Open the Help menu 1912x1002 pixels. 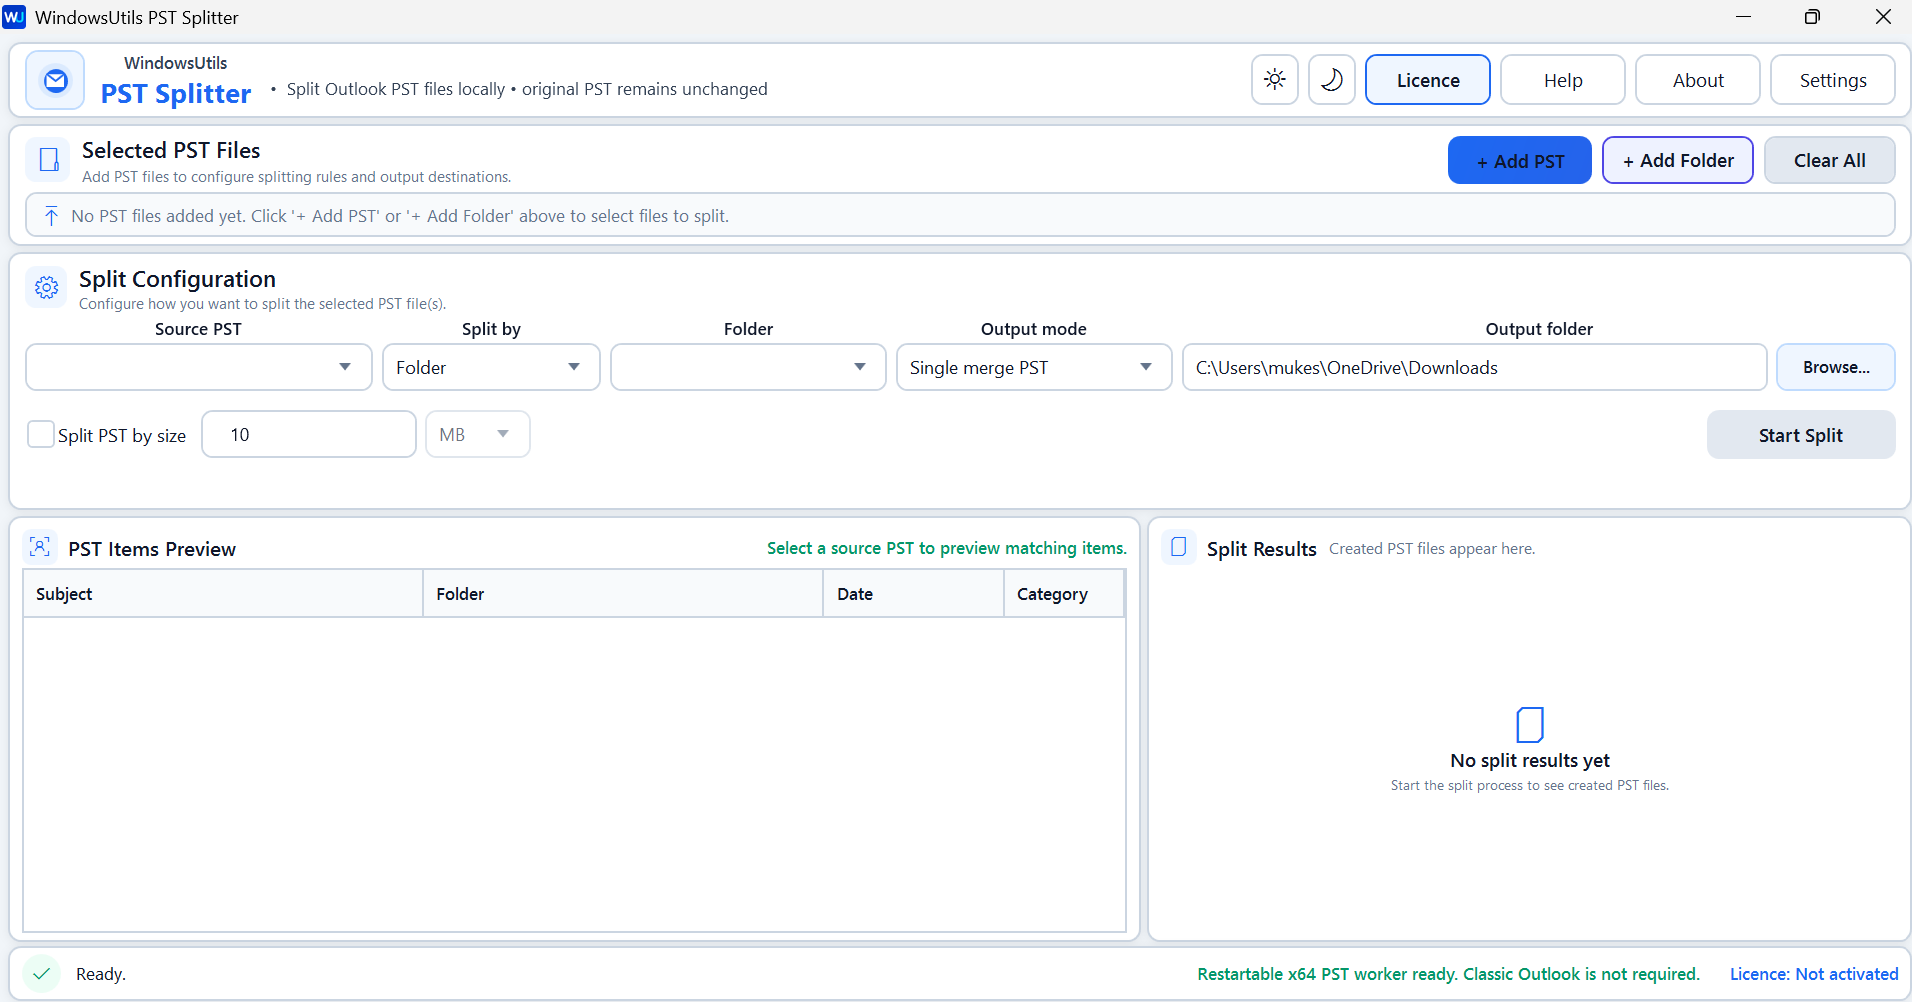pos(1563,80)
